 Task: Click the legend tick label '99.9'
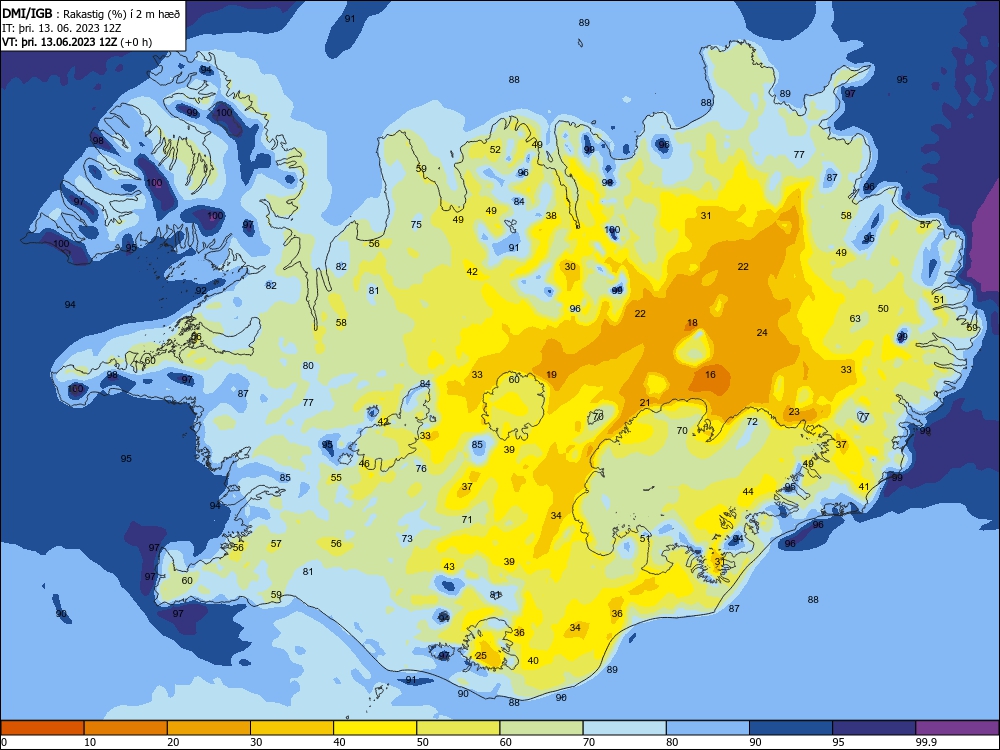pos(926,742)
